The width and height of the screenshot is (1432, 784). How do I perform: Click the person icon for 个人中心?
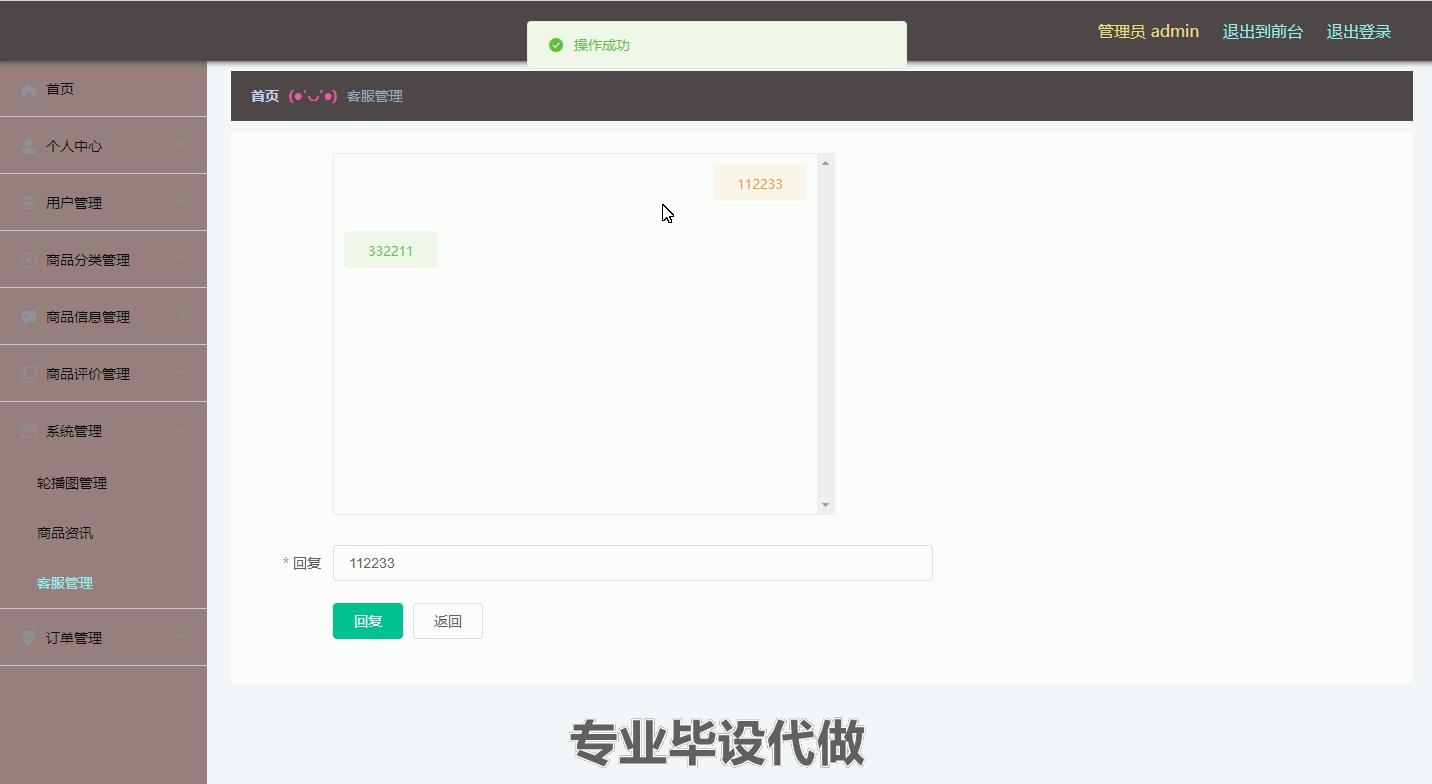29,146
